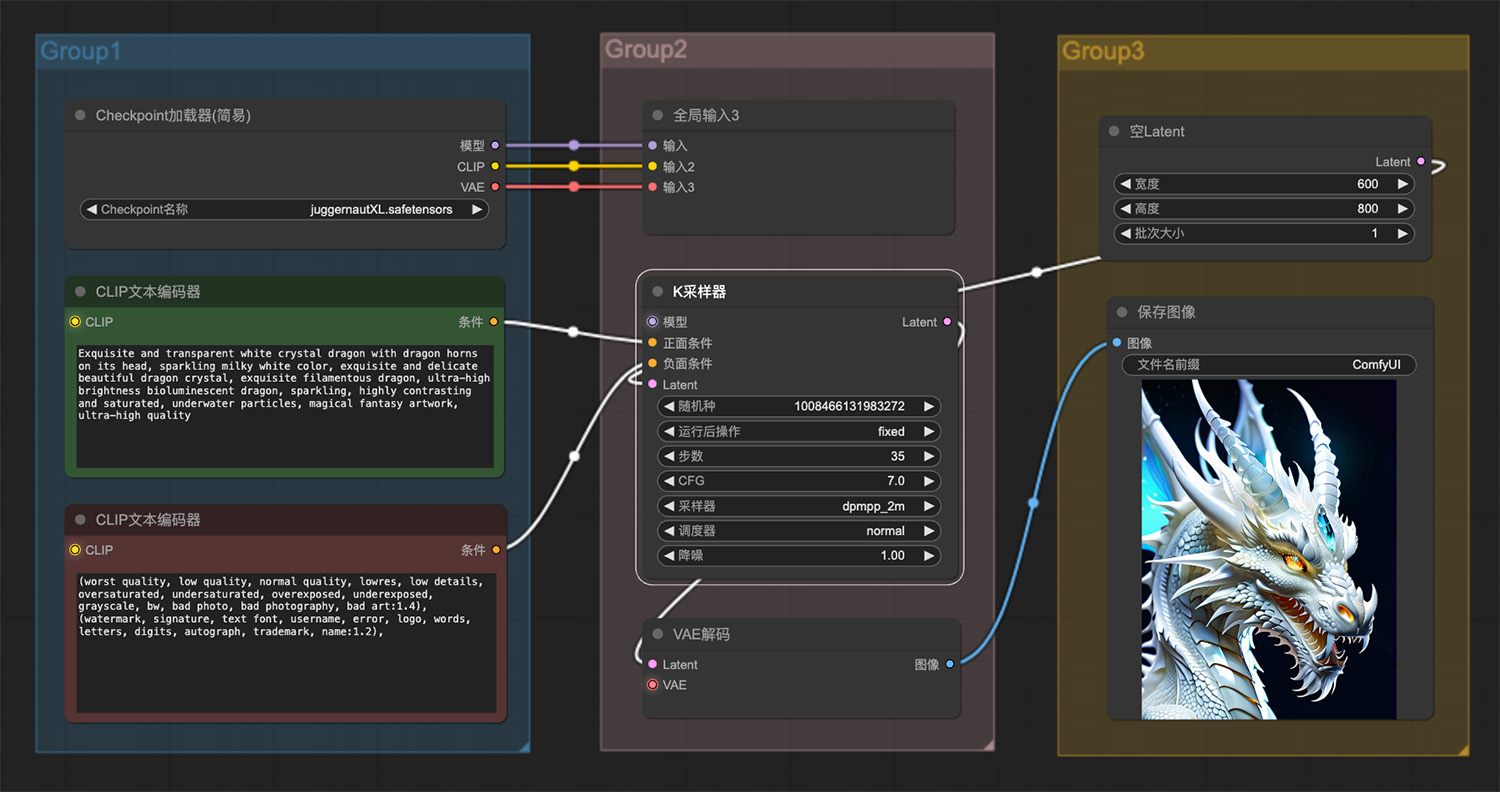Open the 调度器 normal dropdown
1500x792 pixels.
pos(799,531)
